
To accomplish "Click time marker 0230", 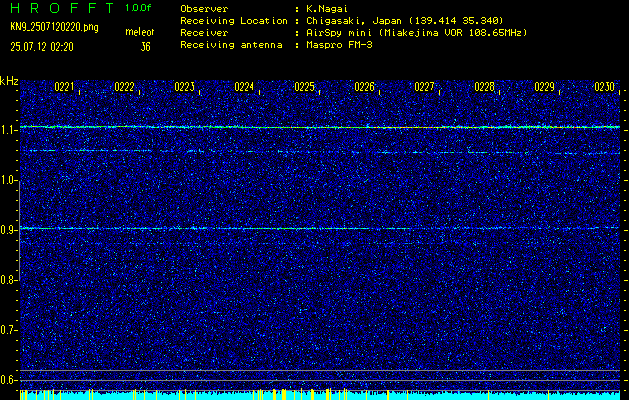I will [605, 87].
